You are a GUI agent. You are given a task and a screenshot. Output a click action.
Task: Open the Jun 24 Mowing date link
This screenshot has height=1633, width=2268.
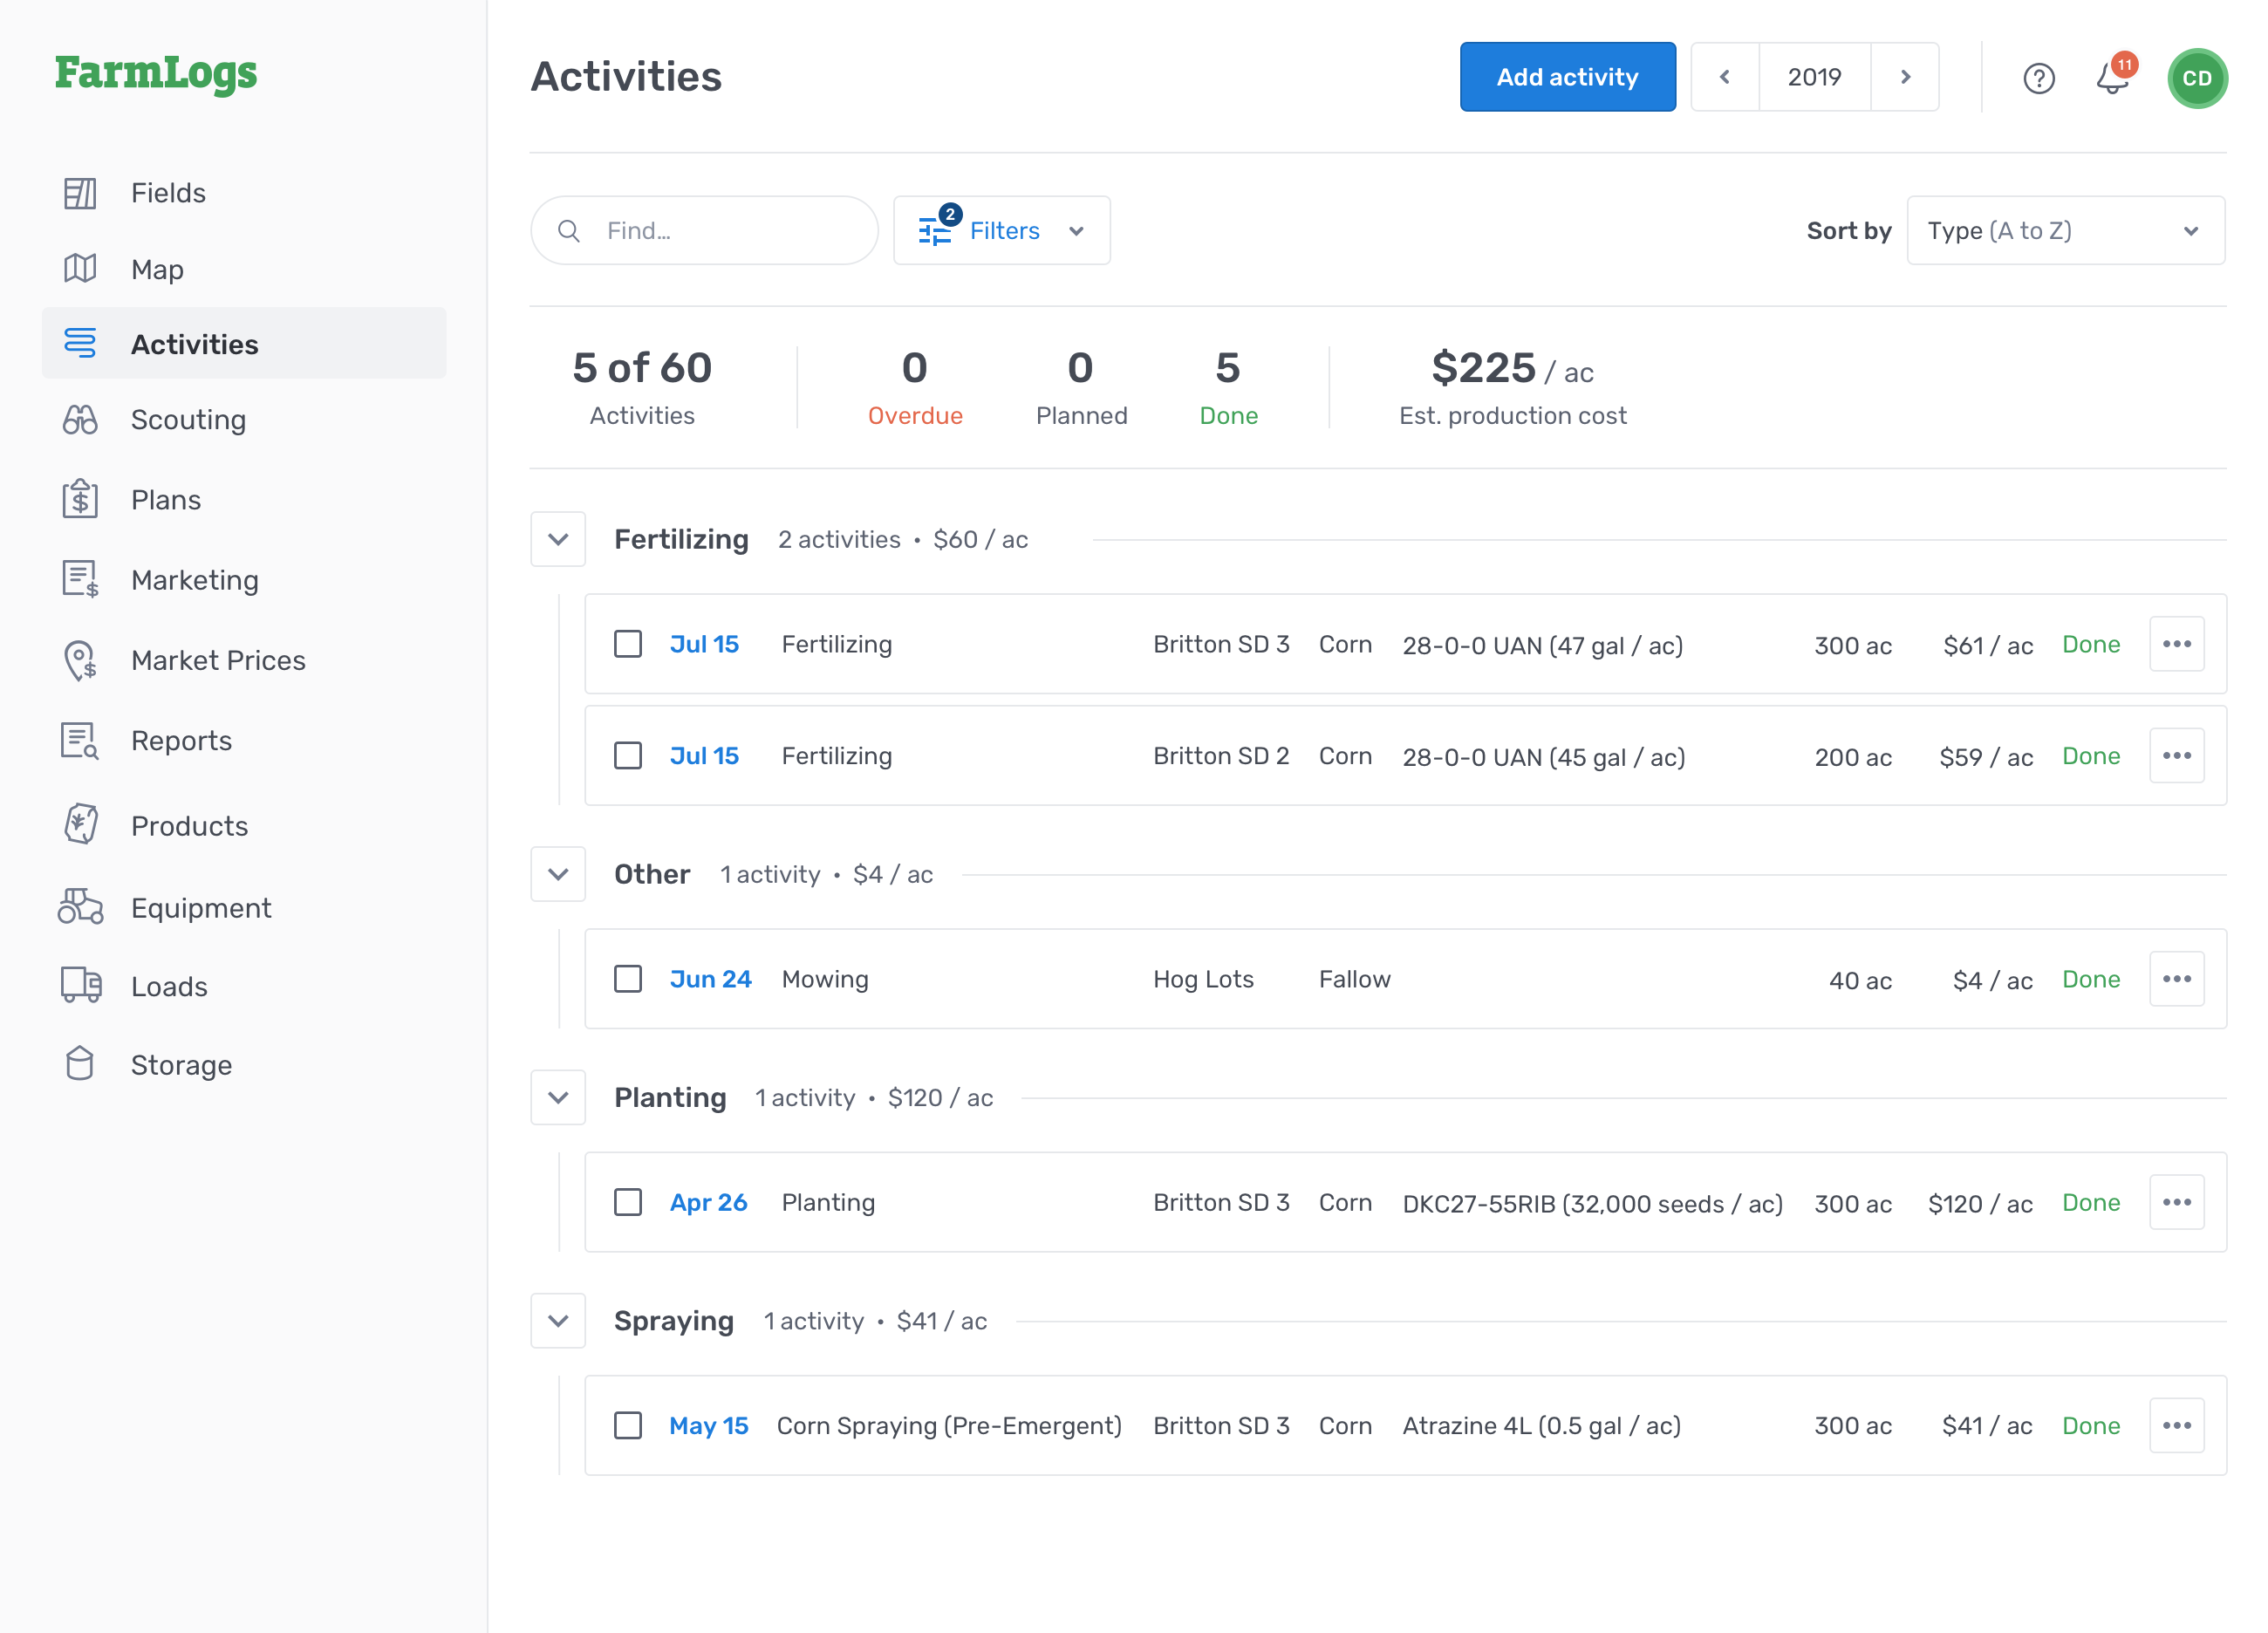(x=710, y=979)
